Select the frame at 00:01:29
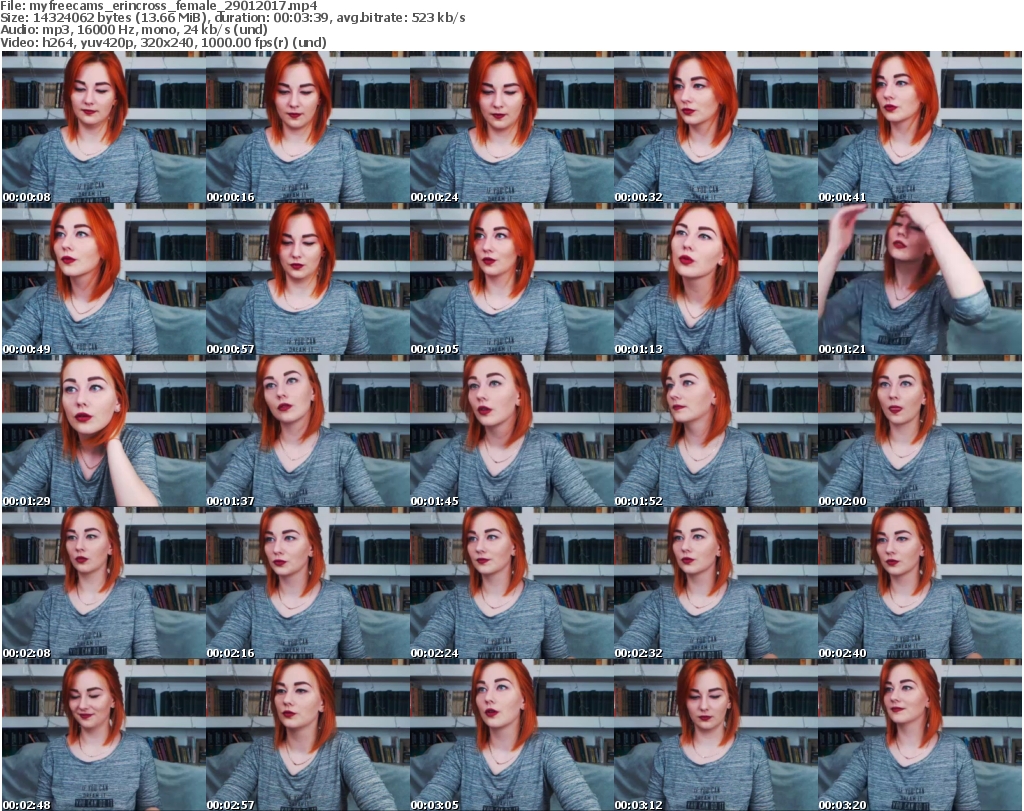This screenshot has height=811, width=1024. [x=103, y=432]
